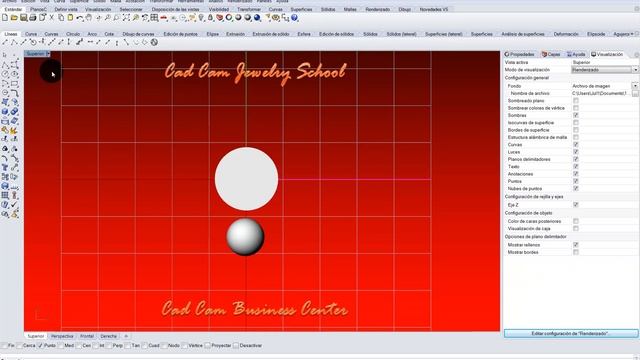Click the four-viewport layout icon
The height and width of the screenshot is (360, 640).
[x=154, y=18]
